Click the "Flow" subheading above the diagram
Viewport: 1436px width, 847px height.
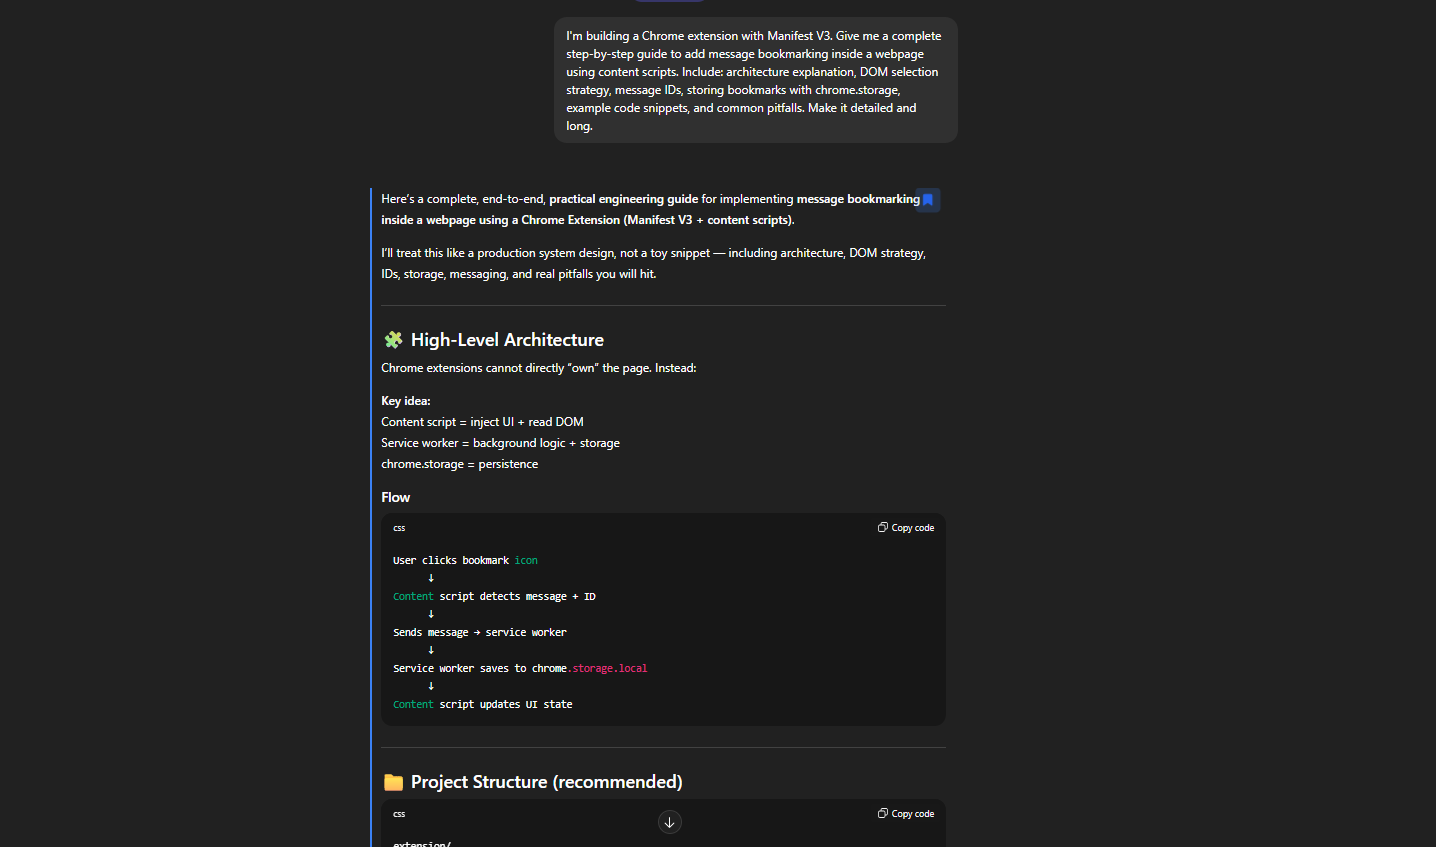click(x=395, y=496)
